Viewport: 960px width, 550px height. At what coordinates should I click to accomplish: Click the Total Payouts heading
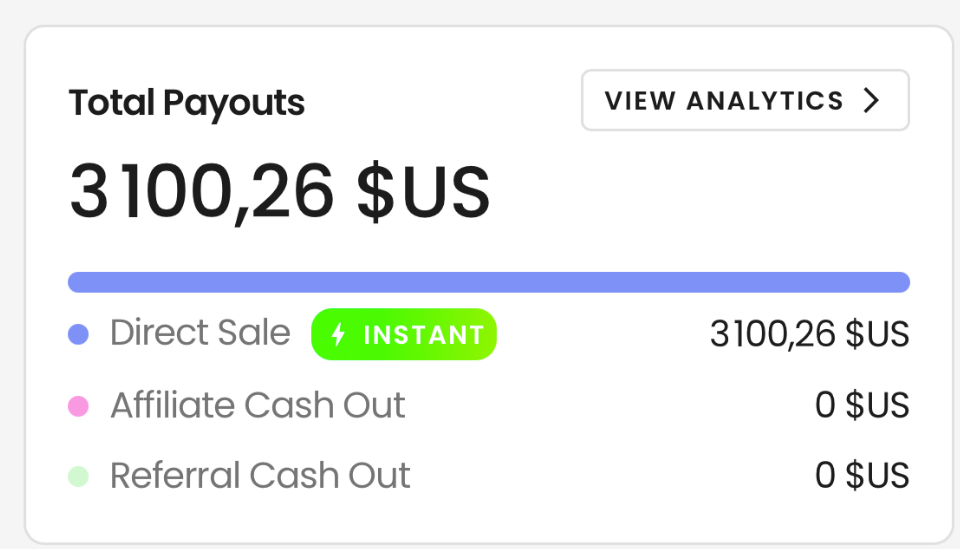[x=187, y=103]
